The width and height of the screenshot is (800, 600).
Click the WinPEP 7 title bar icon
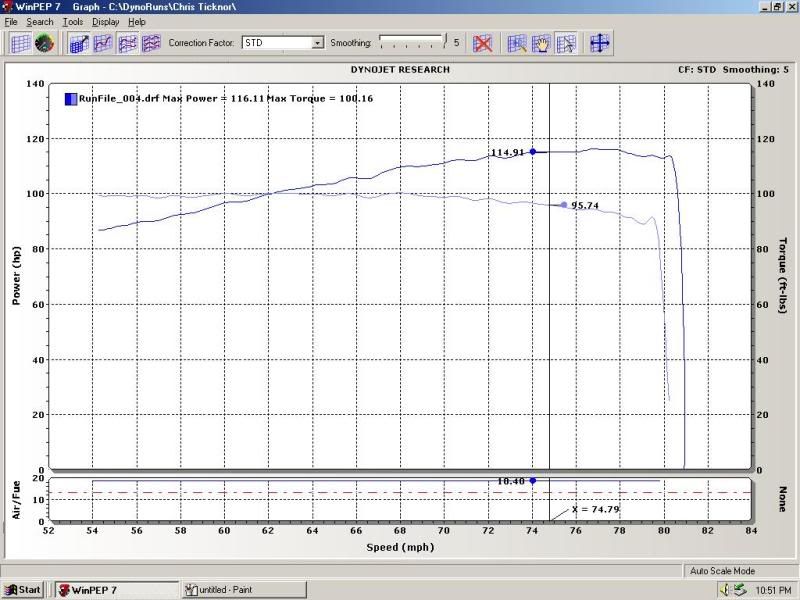7,7
